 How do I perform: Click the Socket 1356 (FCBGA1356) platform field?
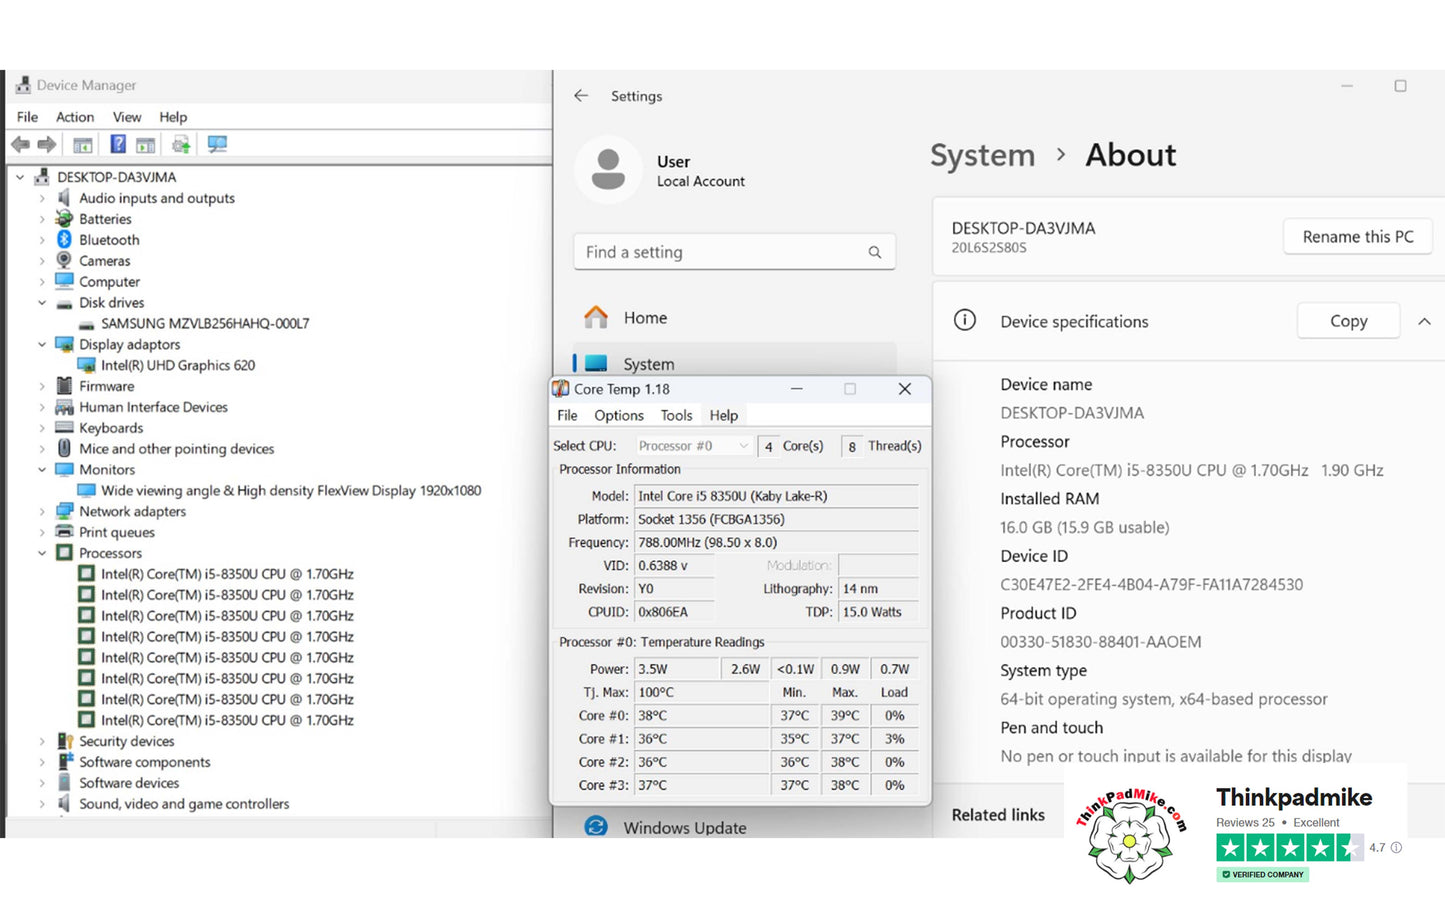[776, 519]
